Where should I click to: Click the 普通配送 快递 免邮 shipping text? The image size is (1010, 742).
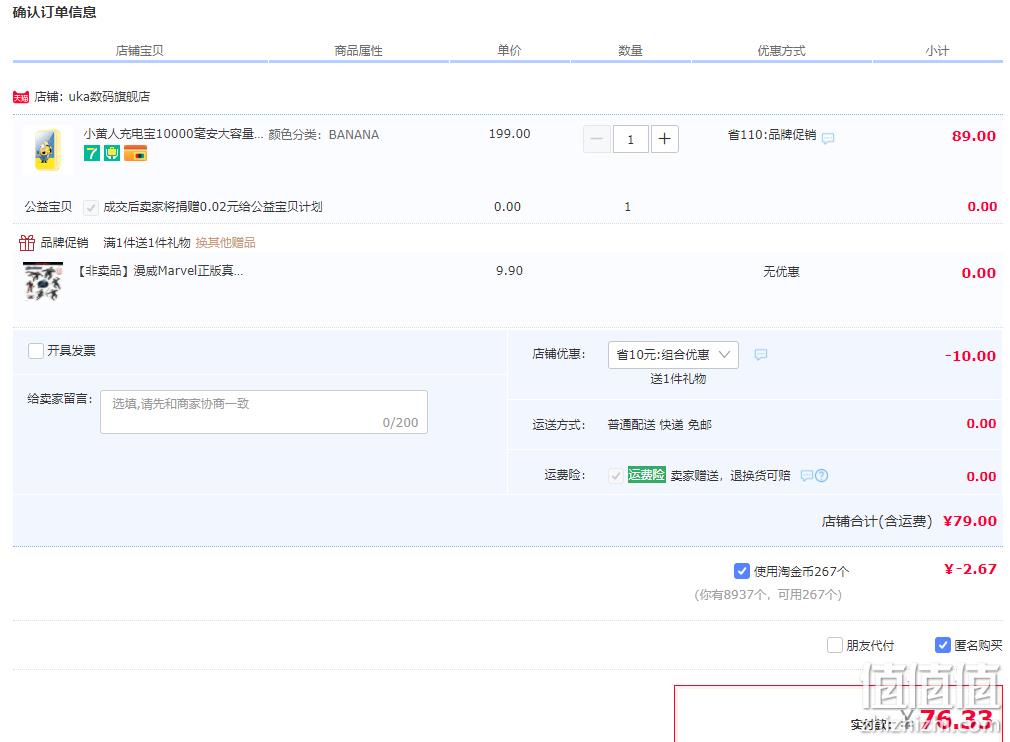pyautogui.click(x=660, y=425)
